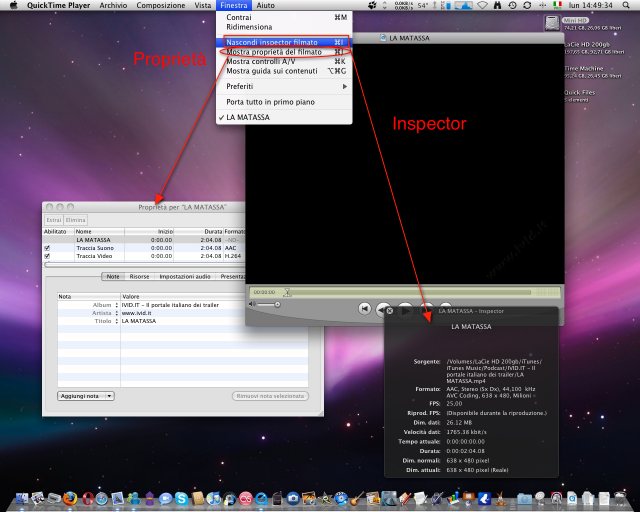
Task: Select LA MATASSA window entry in menu
Action: [x=284, y=117]
